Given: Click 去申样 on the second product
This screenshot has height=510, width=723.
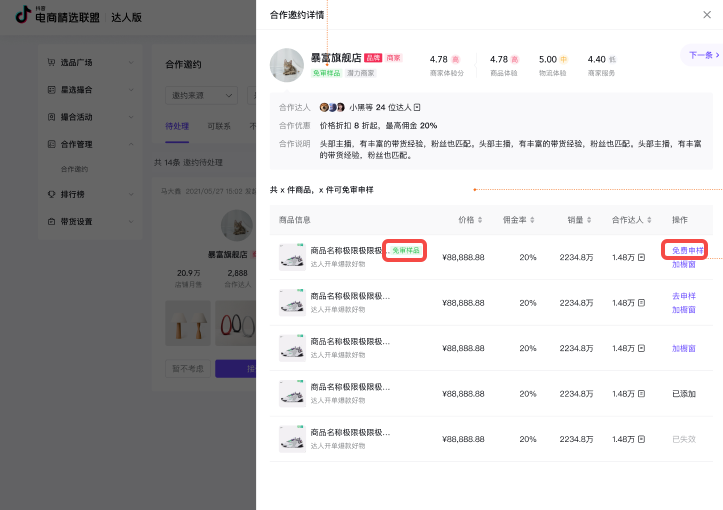Looking at the screenshot, I should (684, 296).
